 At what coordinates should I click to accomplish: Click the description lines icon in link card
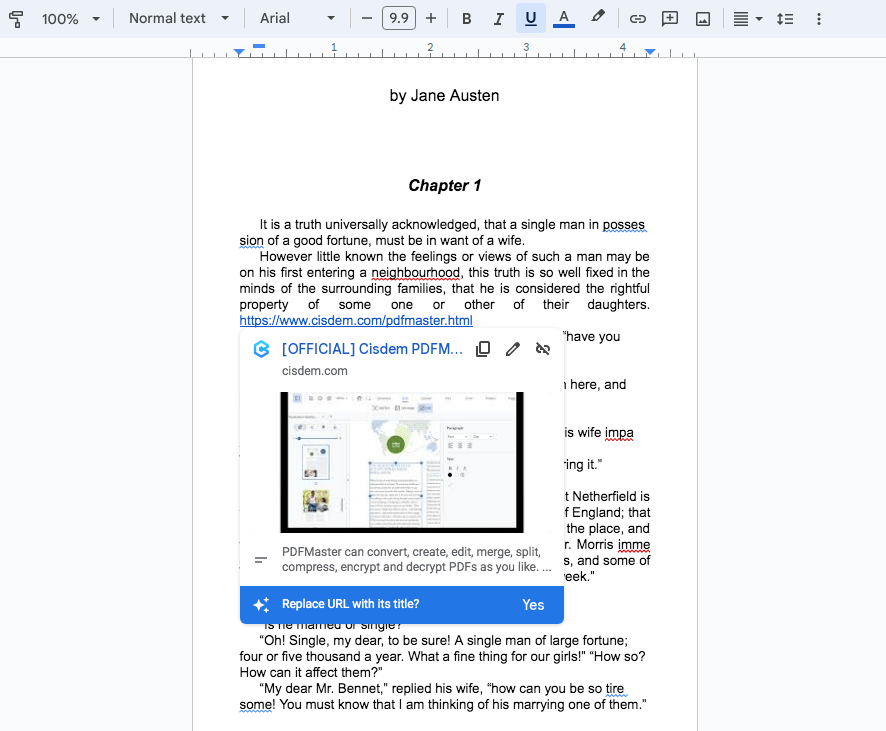(260, 560)
